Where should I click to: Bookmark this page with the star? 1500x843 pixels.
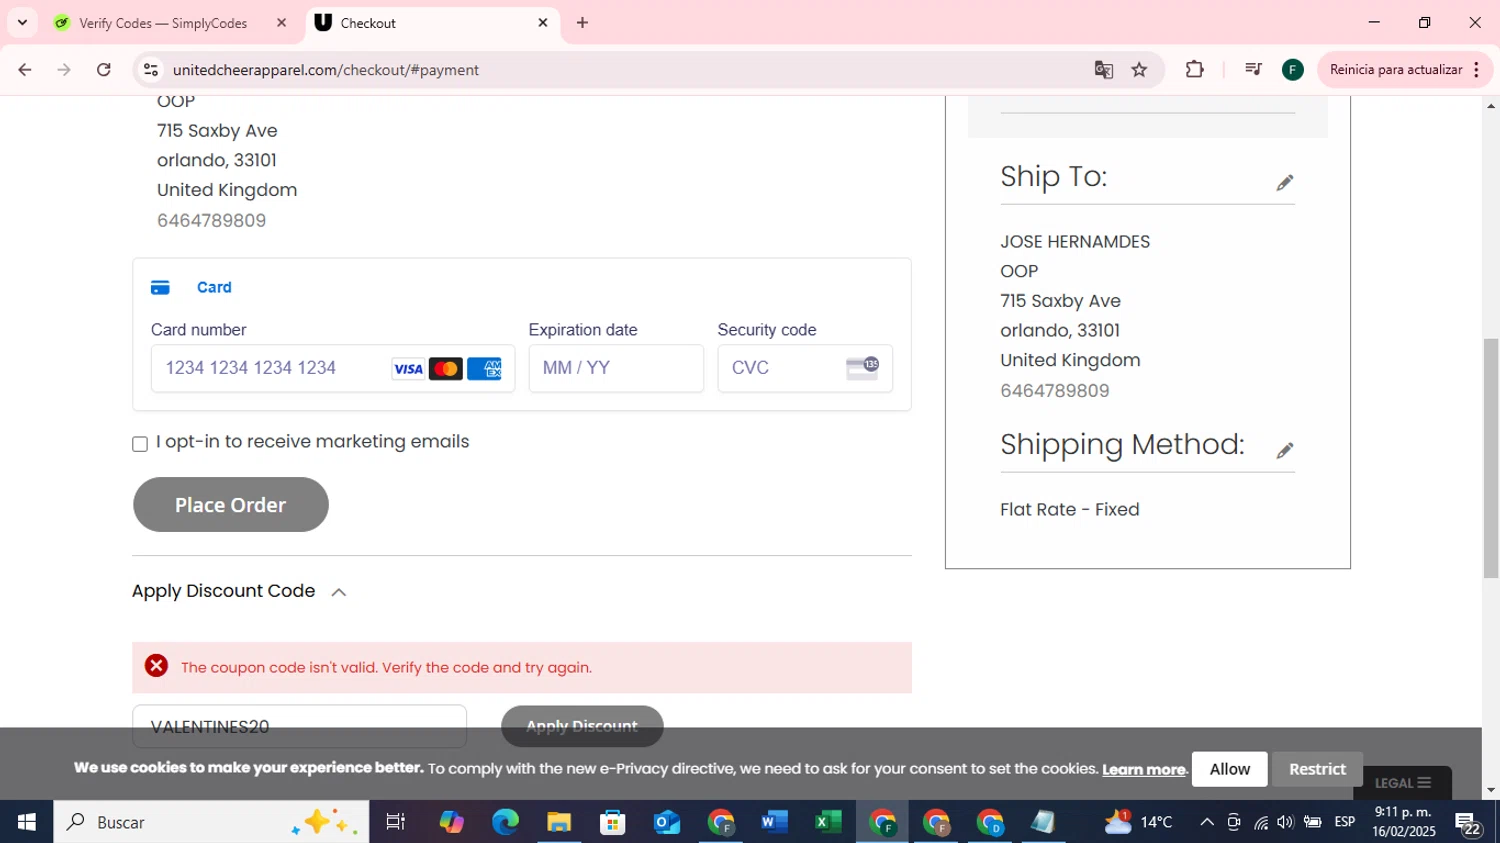(x=1139, y=70)
